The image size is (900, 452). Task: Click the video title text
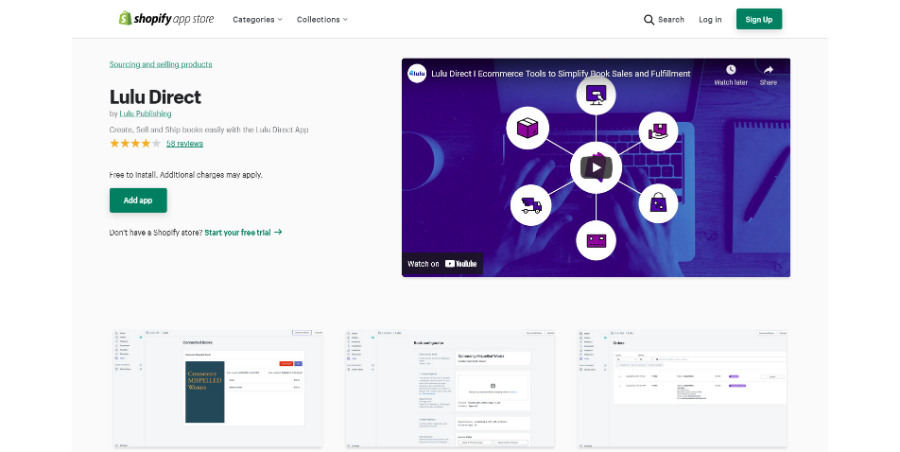(561, 74)
